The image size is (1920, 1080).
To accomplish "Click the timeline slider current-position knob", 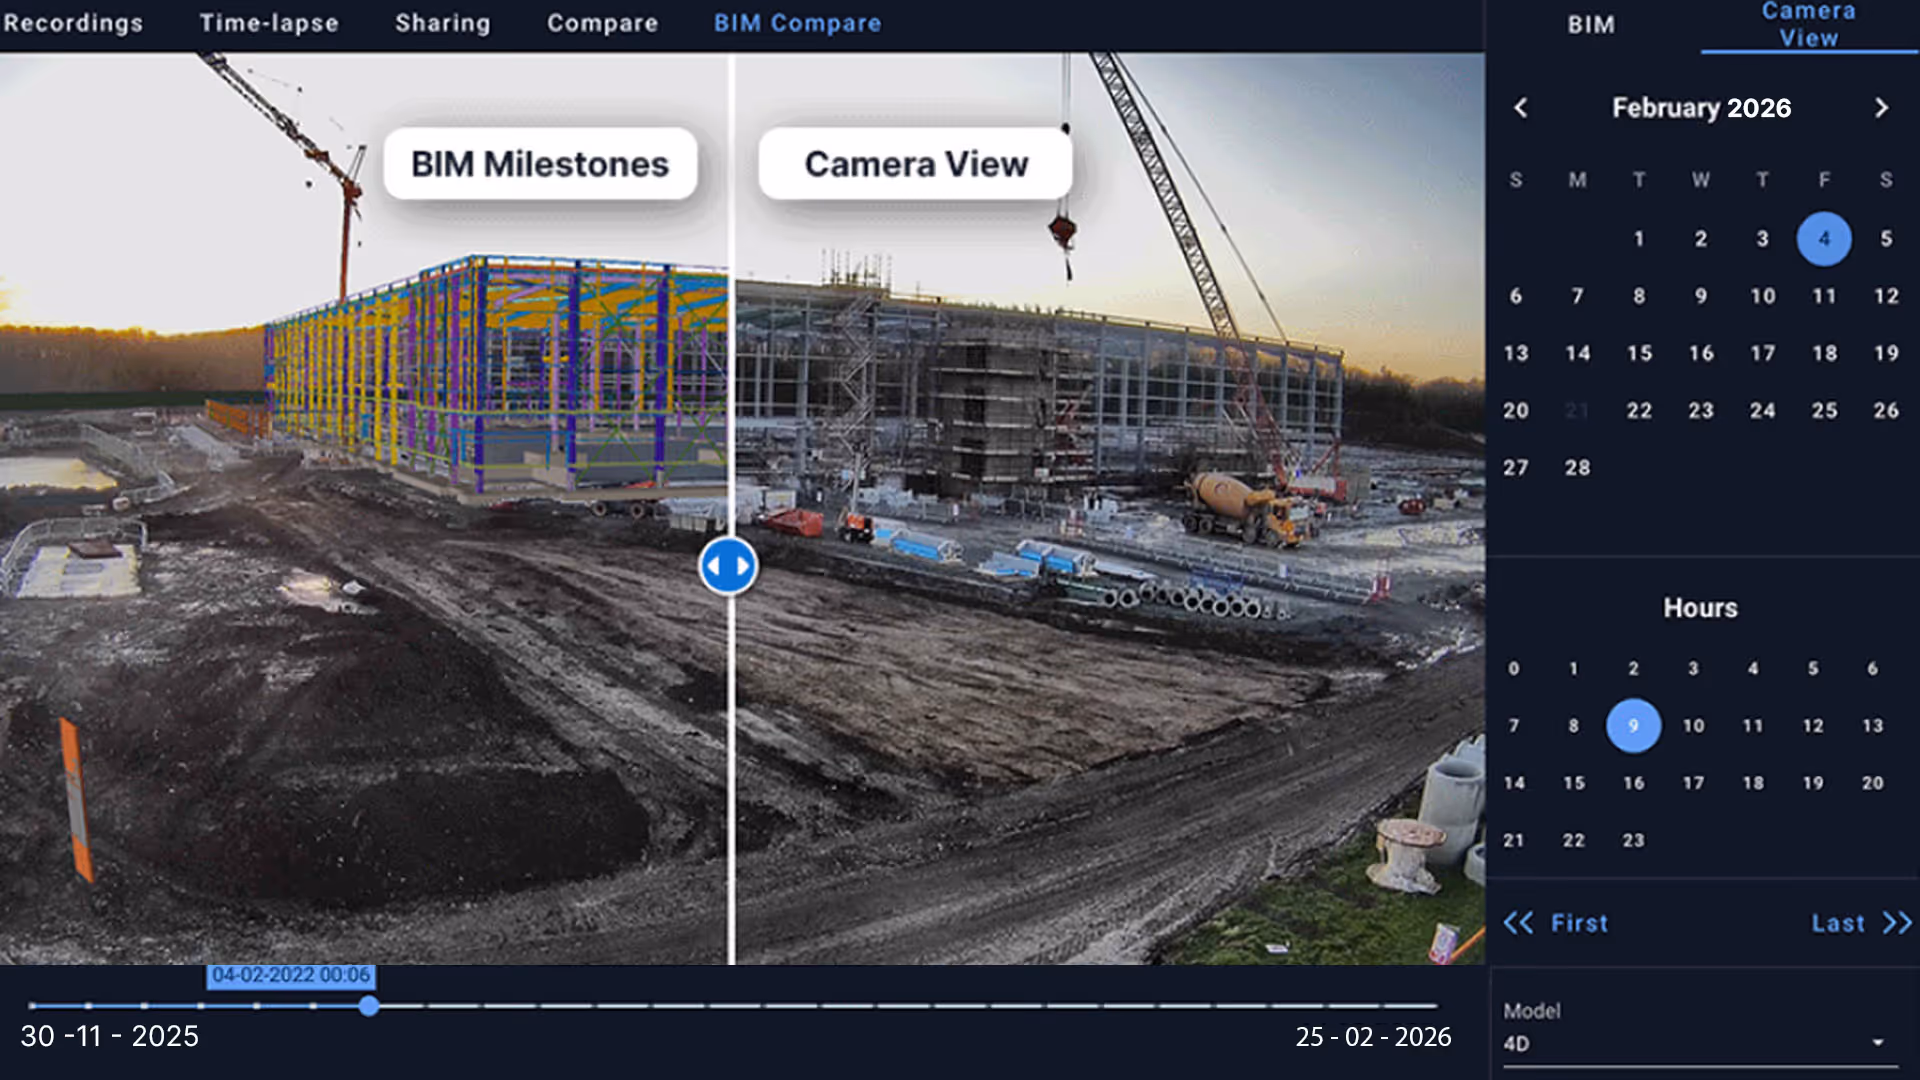I will [369, 1006].
